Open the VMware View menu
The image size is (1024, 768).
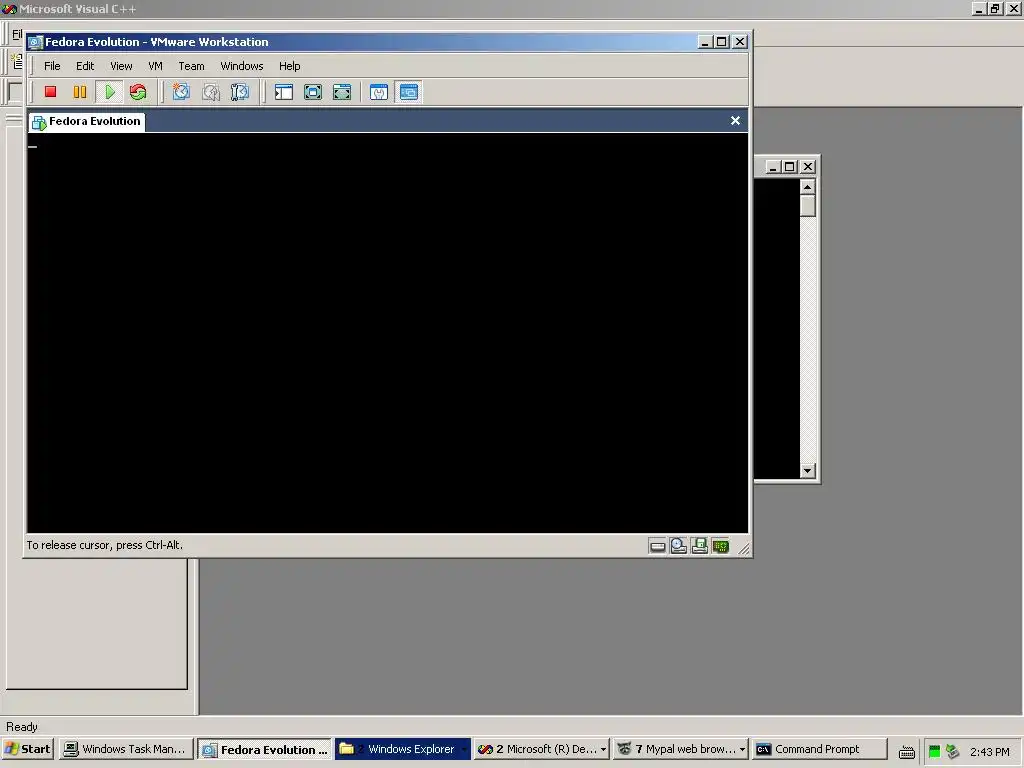[121, 66]
